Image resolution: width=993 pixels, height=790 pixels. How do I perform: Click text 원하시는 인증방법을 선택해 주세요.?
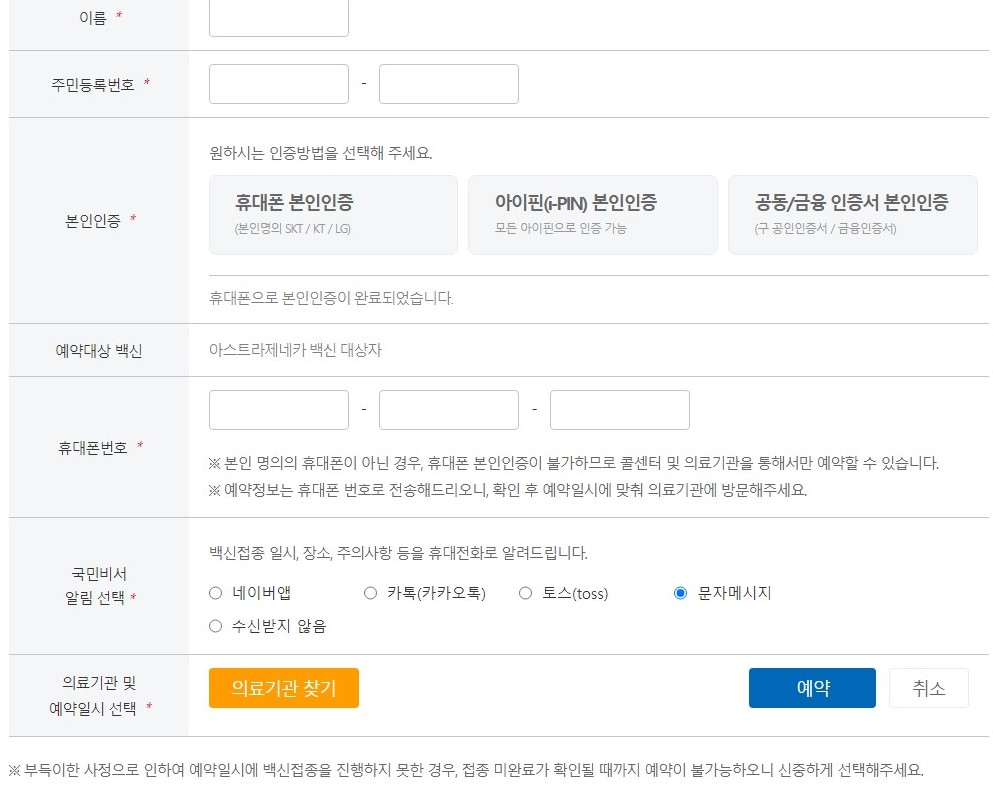point(320,153)
